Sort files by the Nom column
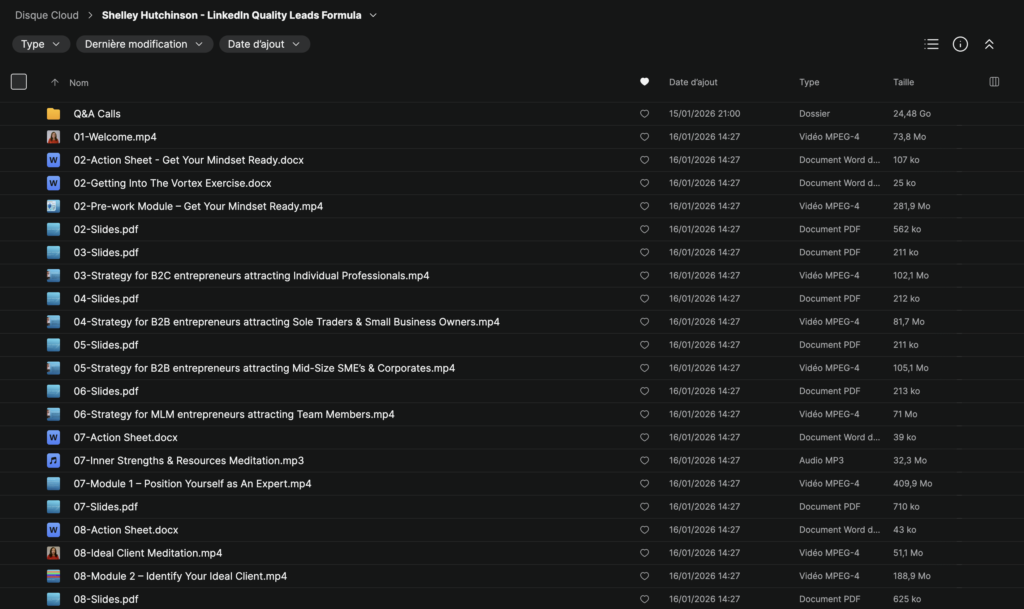The width and height of the screenshot is (1024, 609). pyautogui.click(x=79, y=83)
